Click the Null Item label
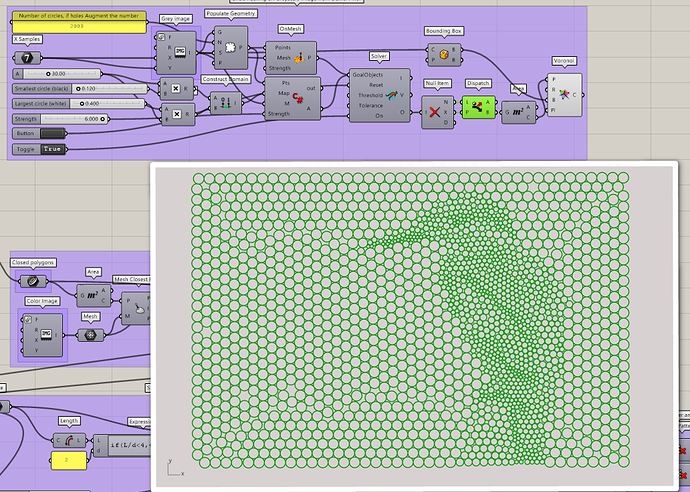The image size is (690, 492). tap(437, 83)
